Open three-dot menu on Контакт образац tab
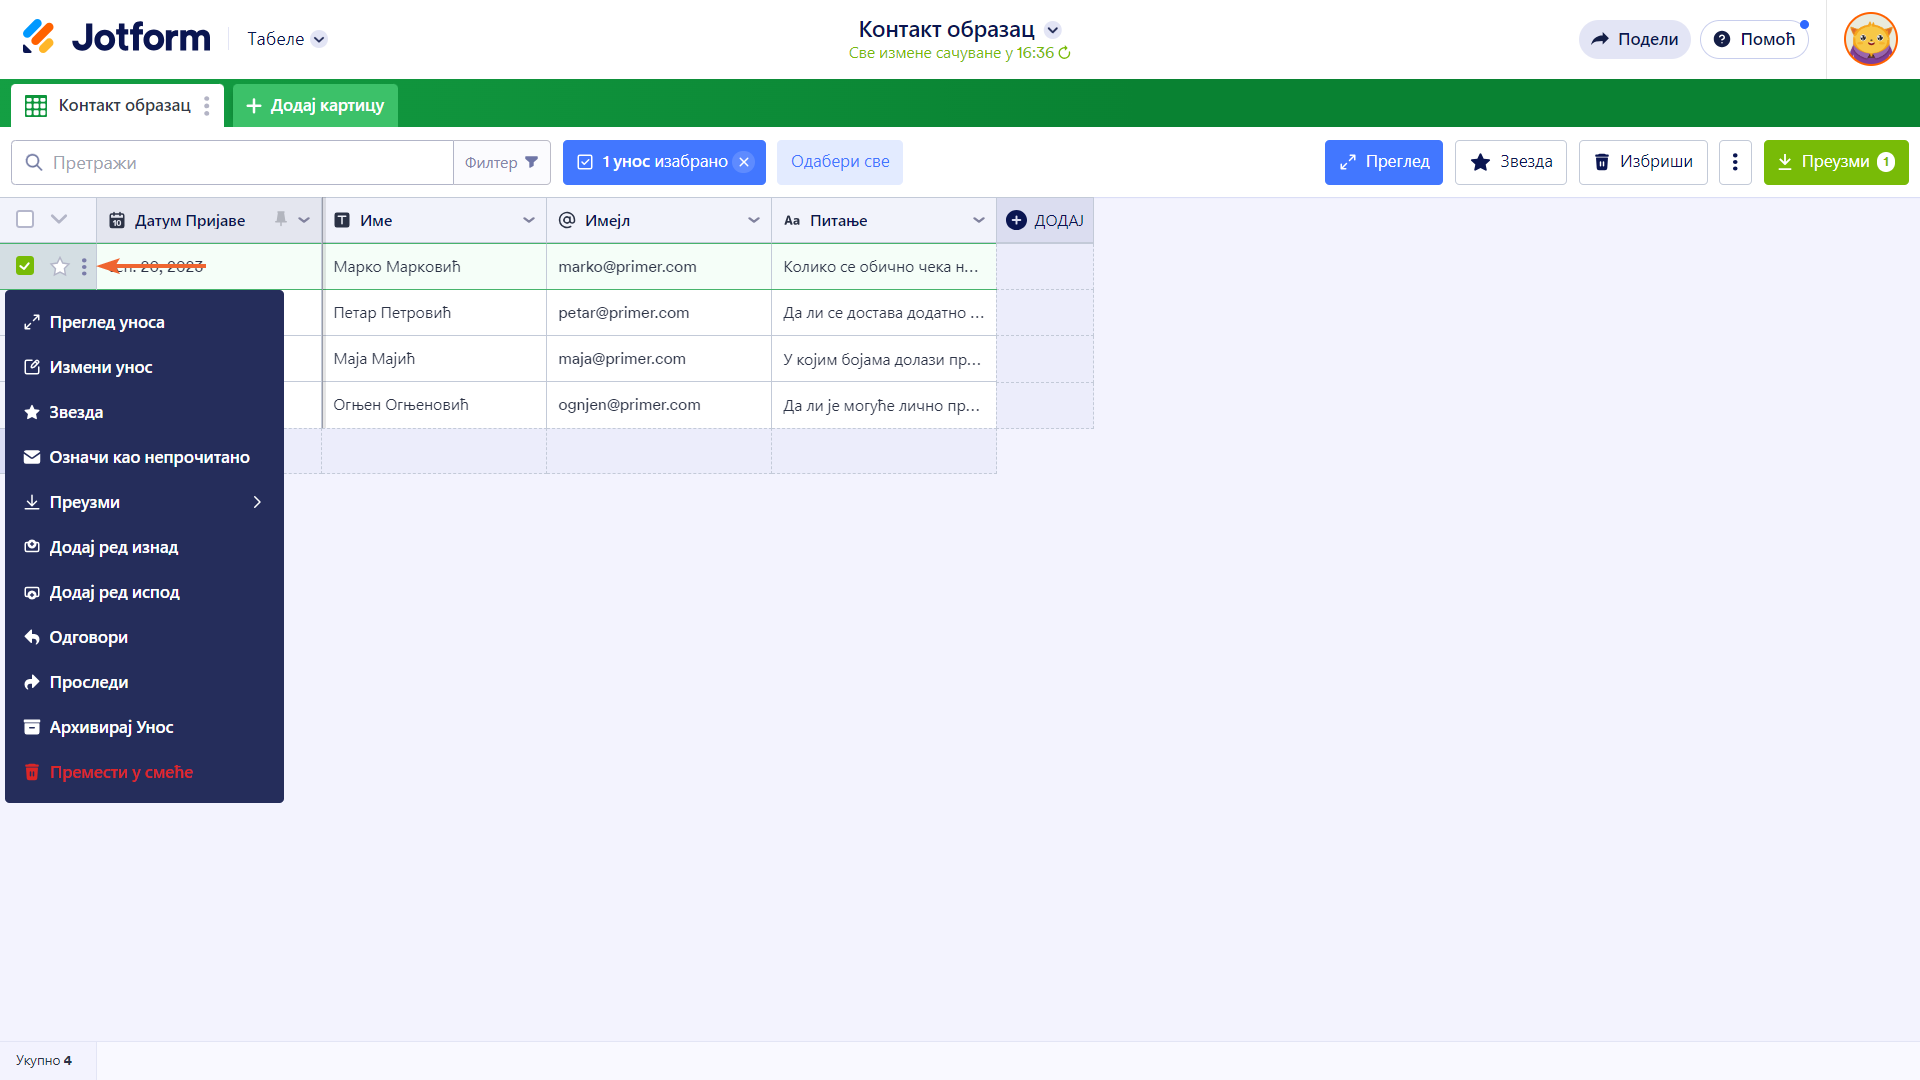The image size is (1920, 1080). 207,106
